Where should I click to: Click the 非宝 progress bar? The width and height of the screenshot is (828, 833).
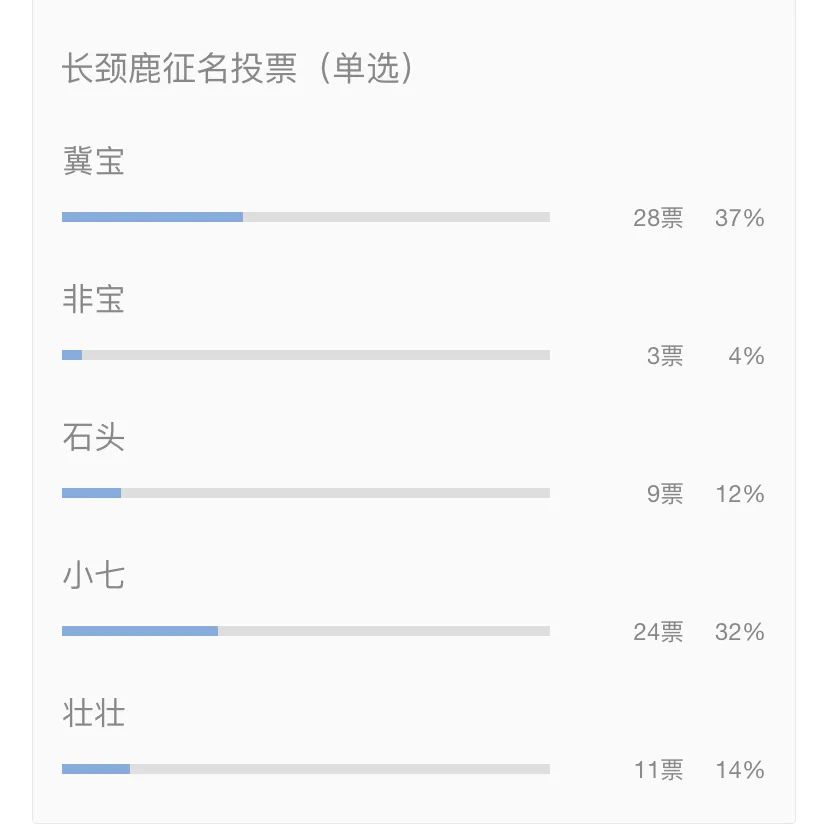306,355
